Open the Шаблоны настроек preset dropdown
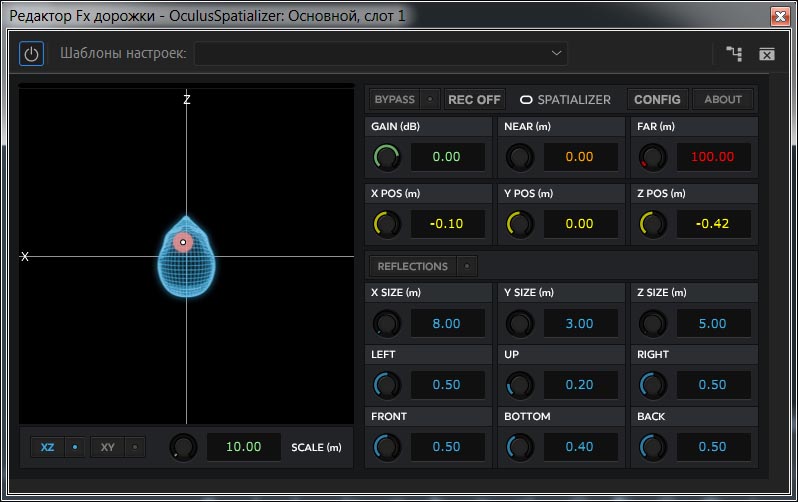 [381, 53]
